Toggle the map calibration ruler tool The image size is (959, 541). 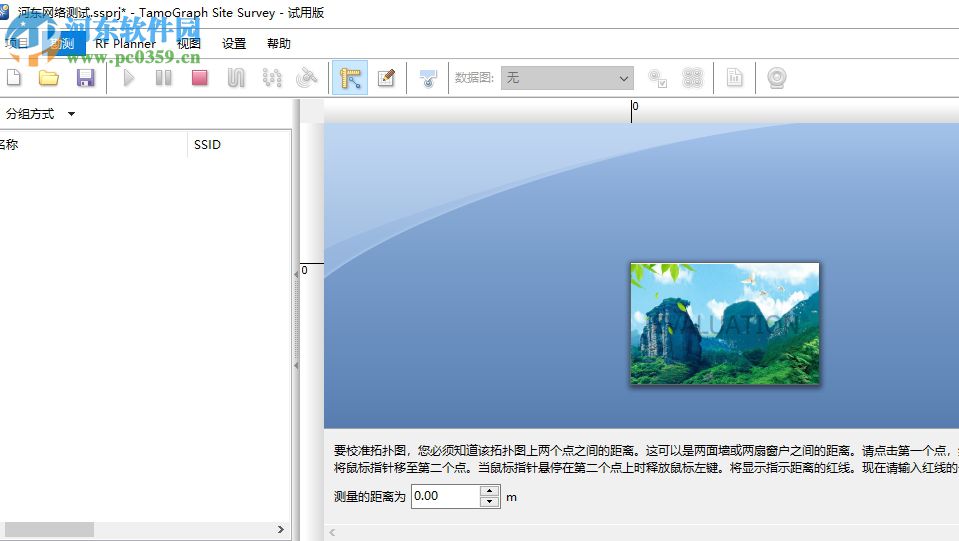click(350, 78)
